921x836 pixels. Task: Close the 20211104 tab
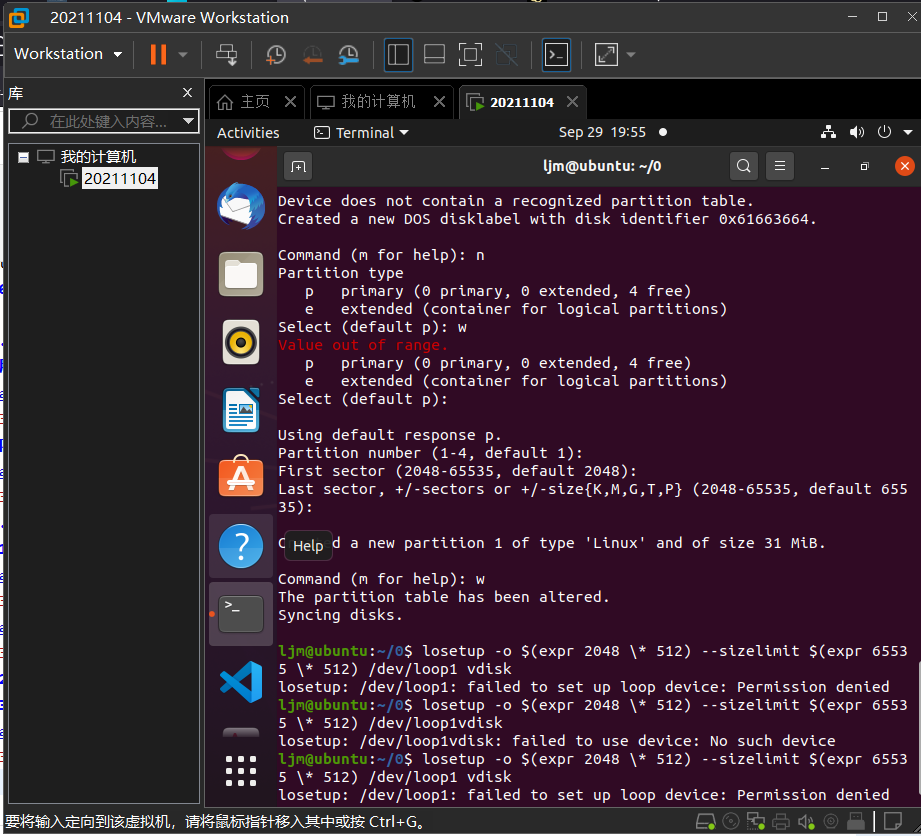(572, 102)
